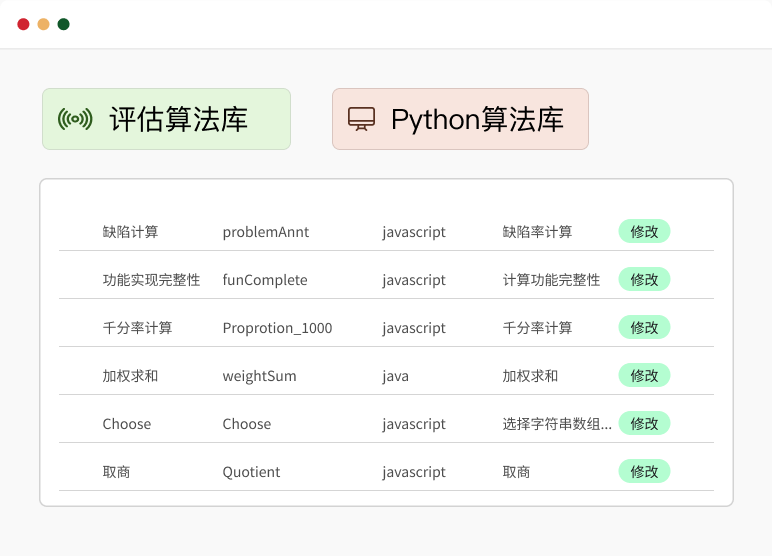
Task: Click 修改 in the Quotient row
Action: pyautogui.click(x=644, y=471)
